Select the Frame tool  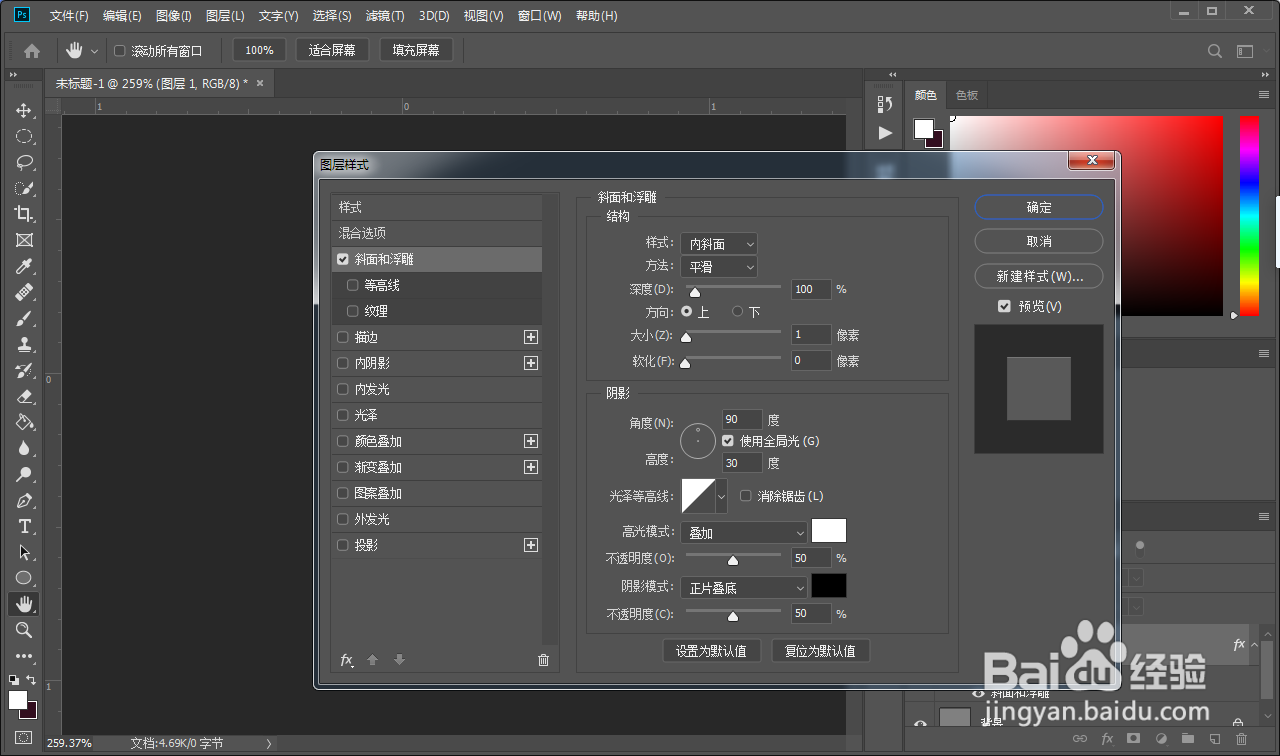[24, 240]
